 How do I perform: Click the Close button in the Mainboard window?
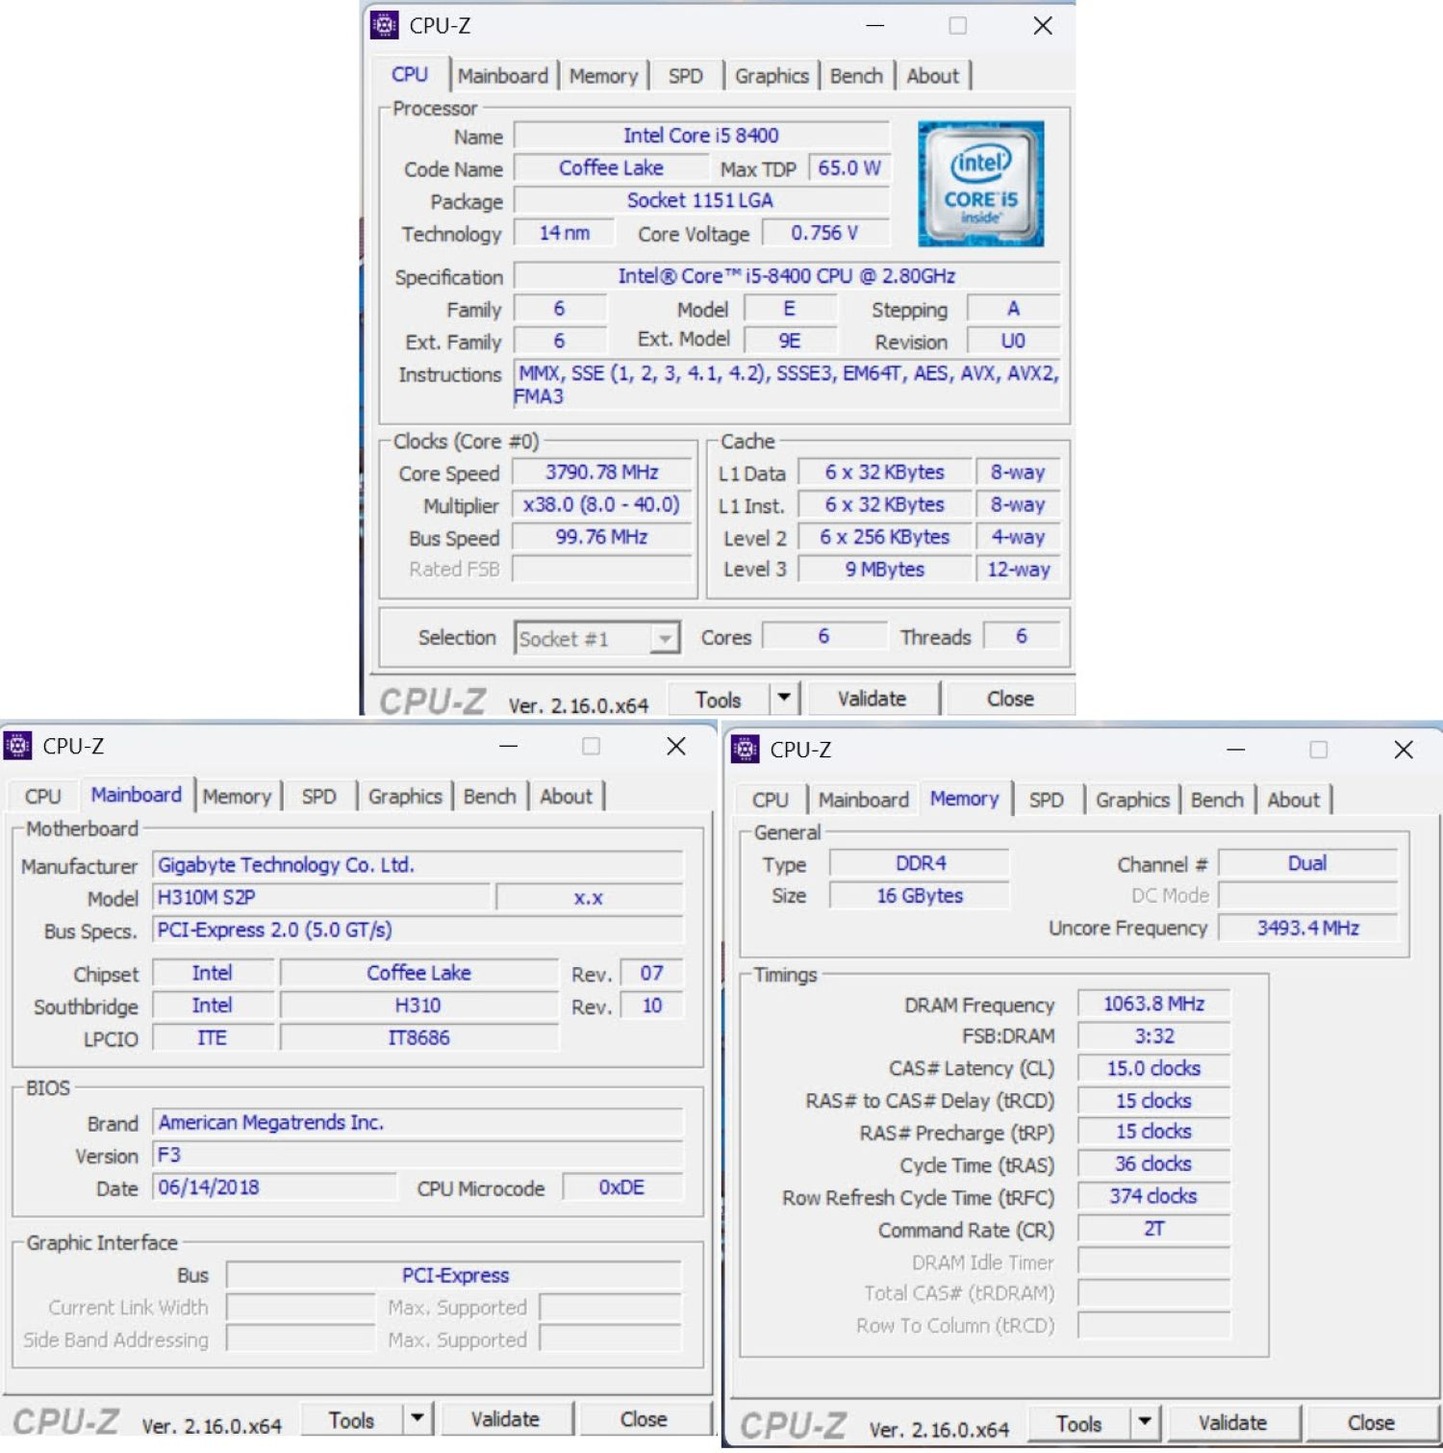tap(643, 1419)
